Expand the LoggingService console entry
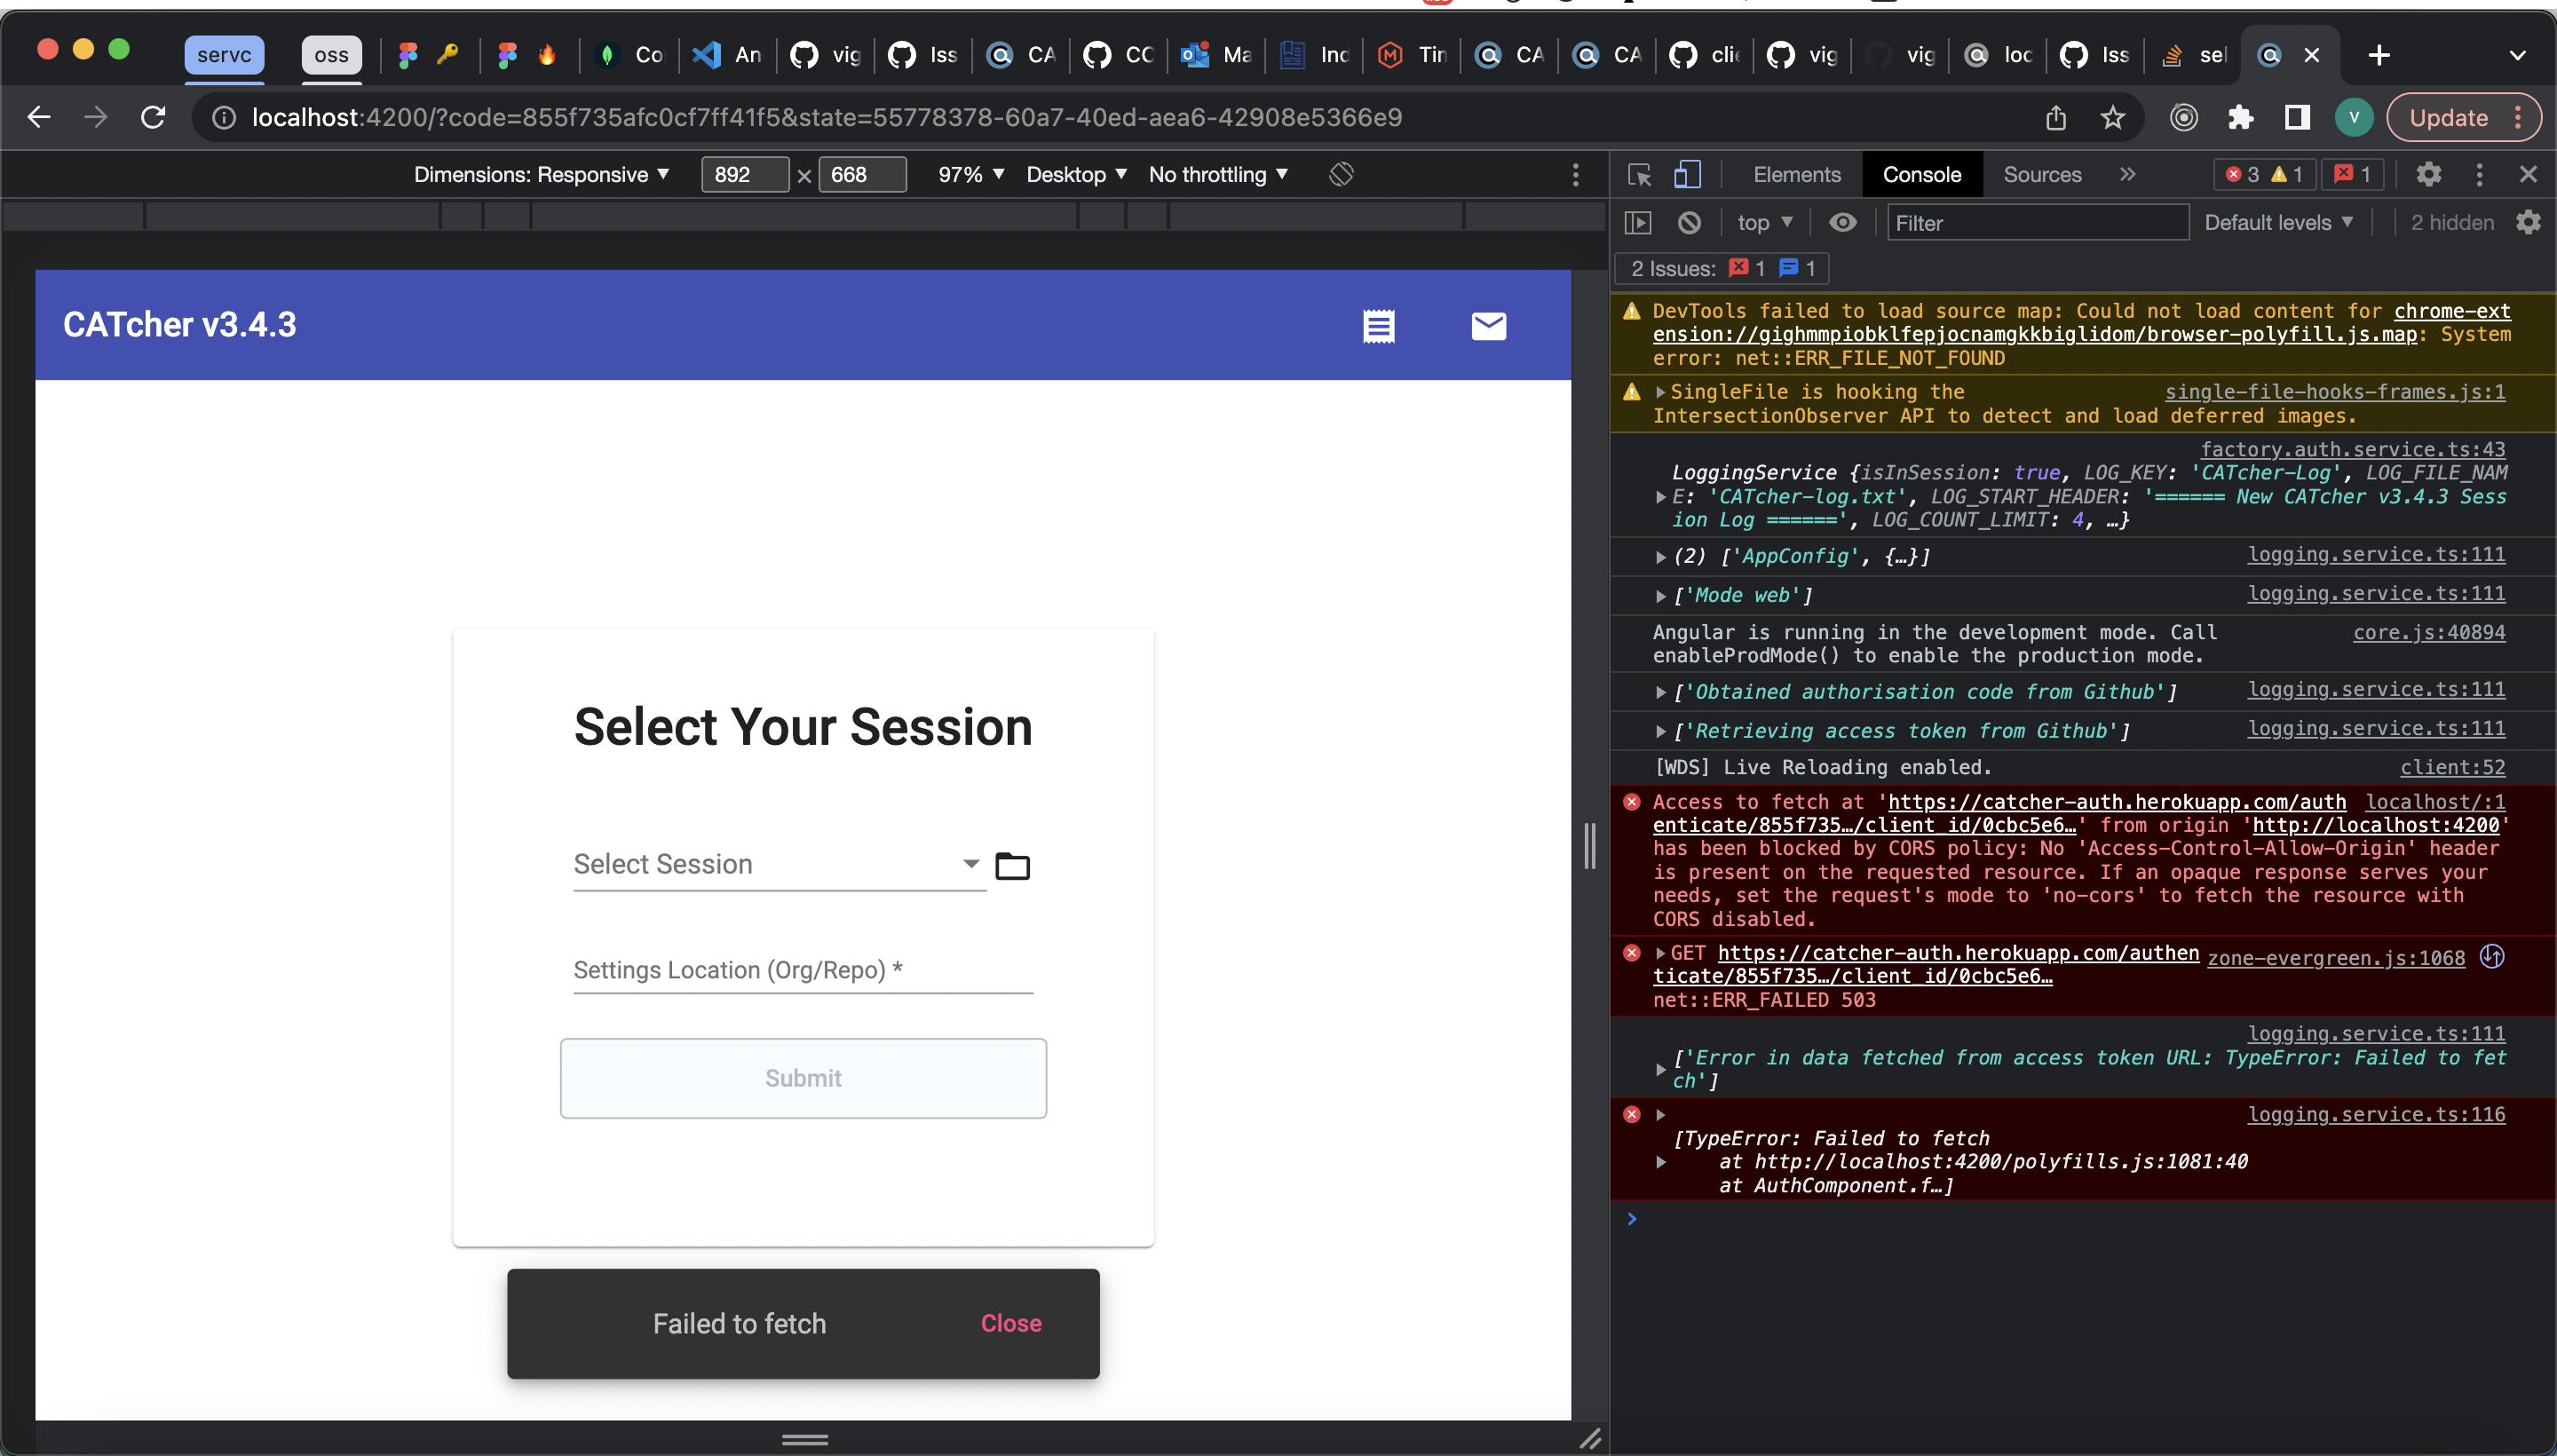Viewport: 2557px width, 1456px height. pyautogui.click(x=1661, y=496)
